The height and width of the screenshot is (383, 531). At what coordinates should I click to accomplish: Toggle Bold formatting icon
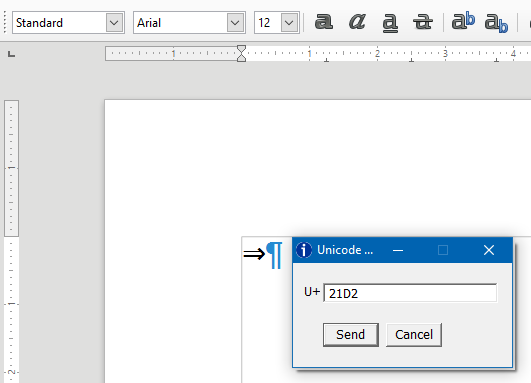324,22
